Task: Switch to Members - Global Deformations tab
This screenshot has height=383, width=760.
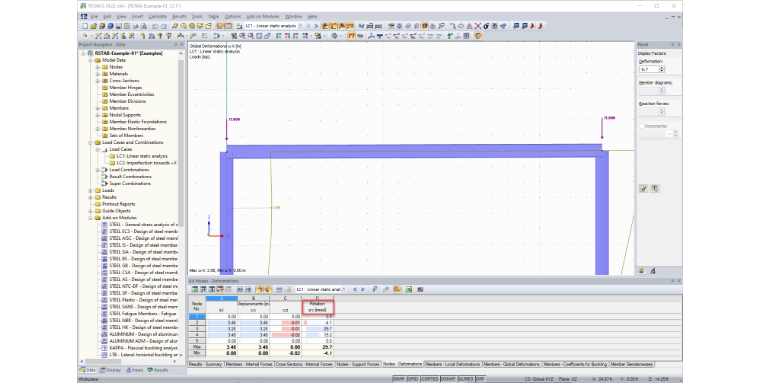Action: coord(511,364)
